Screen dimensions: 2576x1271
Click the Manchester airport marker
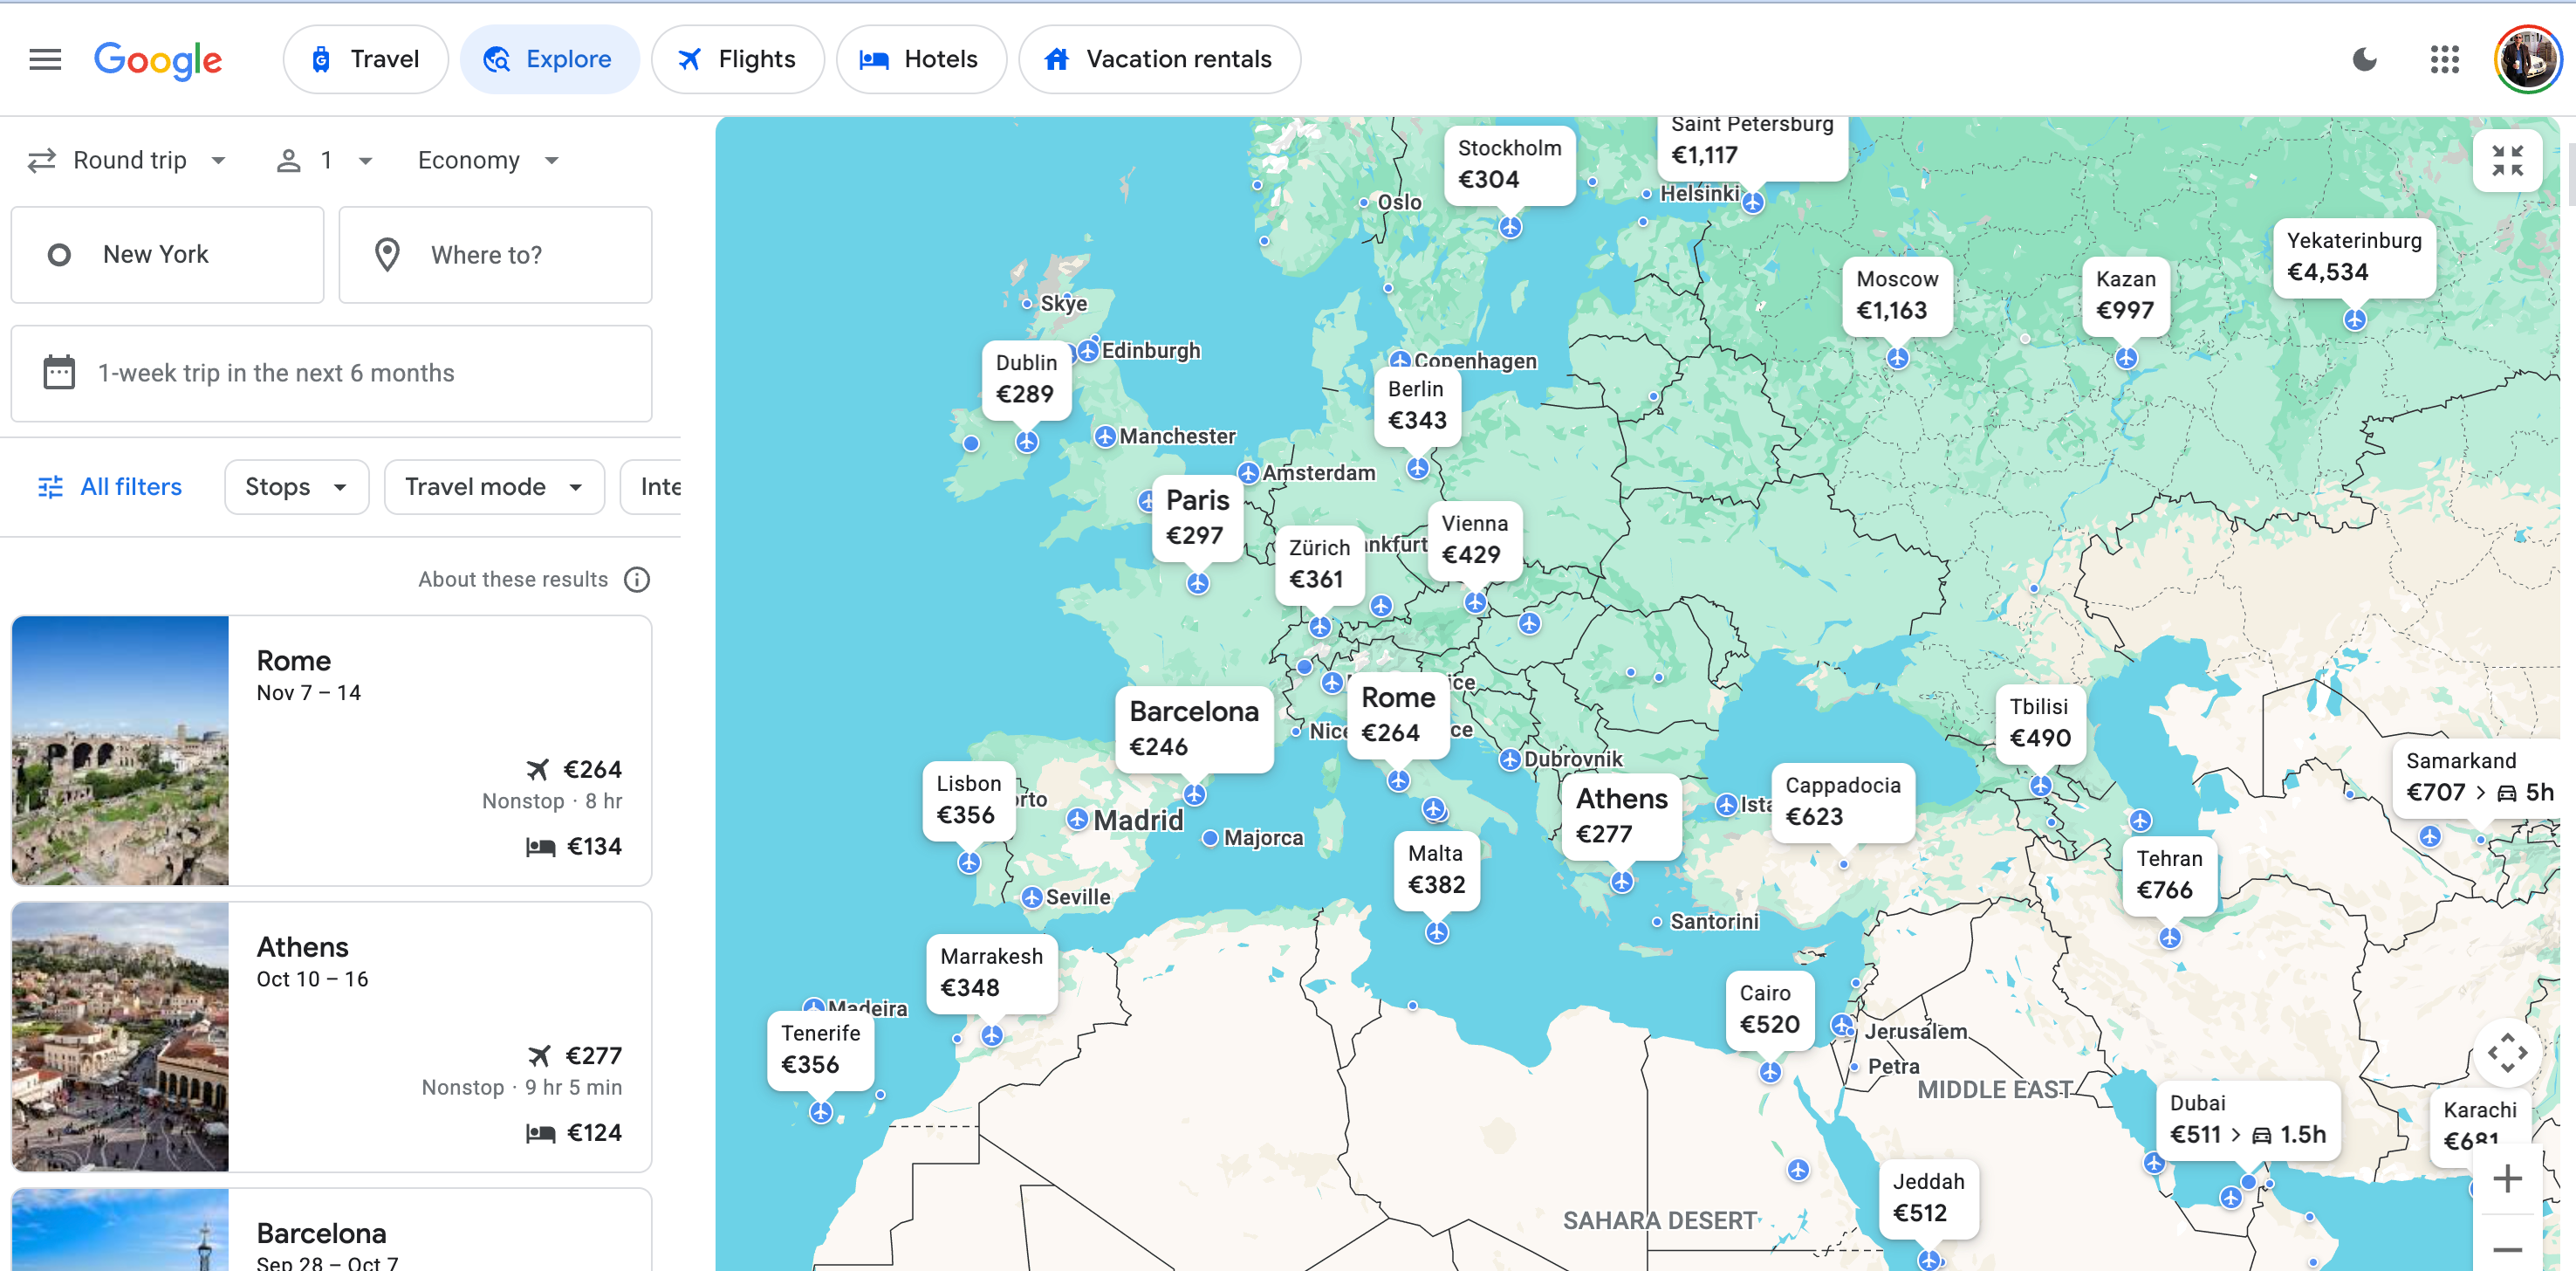pyautogui.click(x=1105, y=437)
